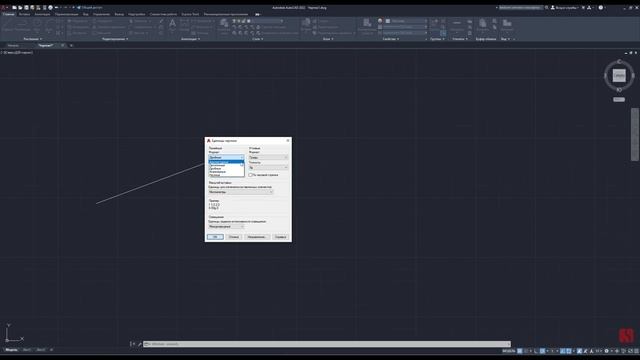Choose Десятичные in the open format list
640x360 pixels.
226,165
